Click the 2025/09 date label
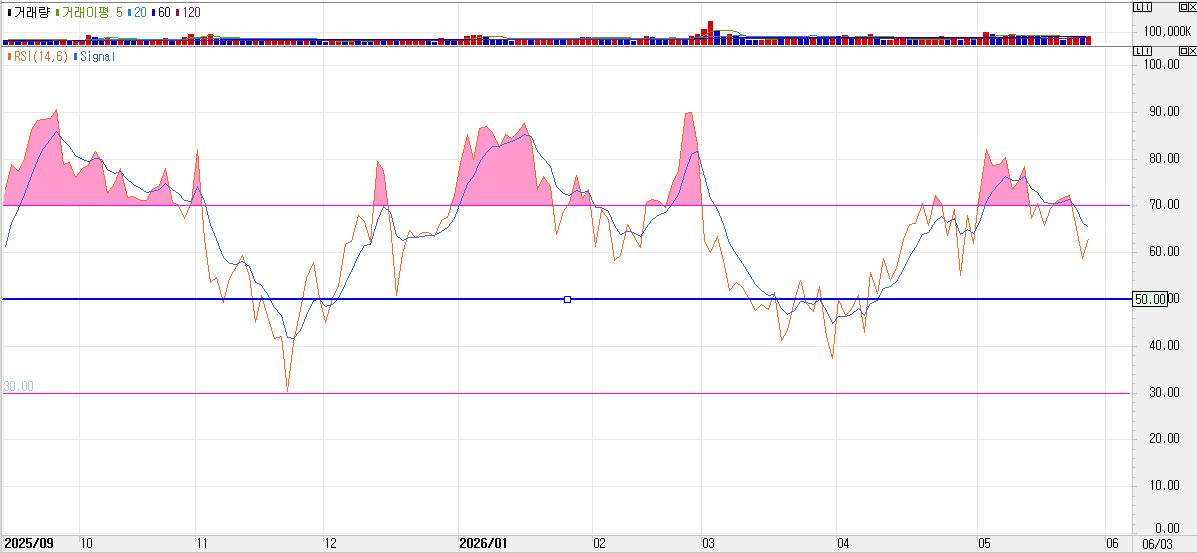This screenshot has height=553, width=1197. point(27,544)
